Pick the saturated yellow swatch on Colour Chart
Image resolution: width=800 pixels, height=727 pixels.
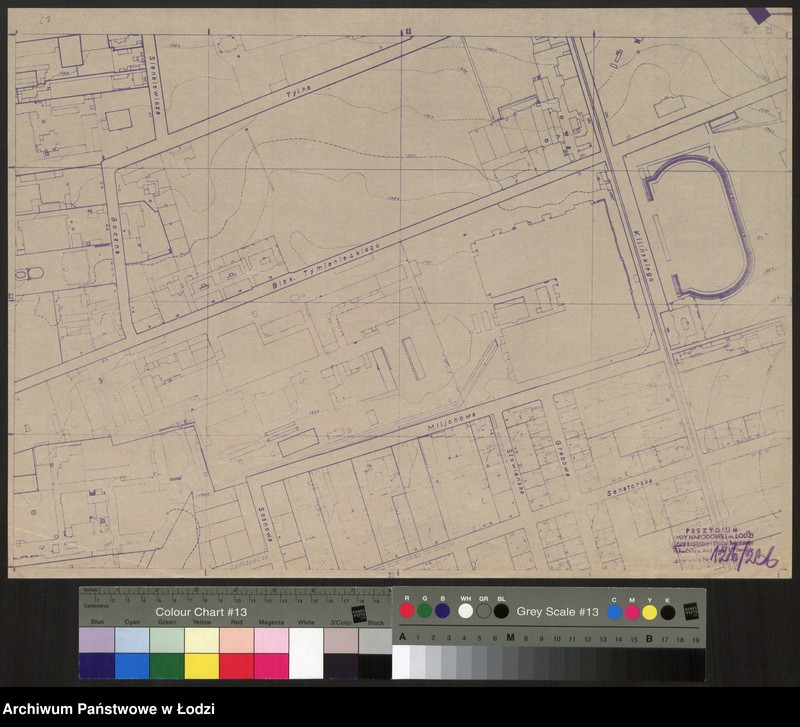click(202, 666)
